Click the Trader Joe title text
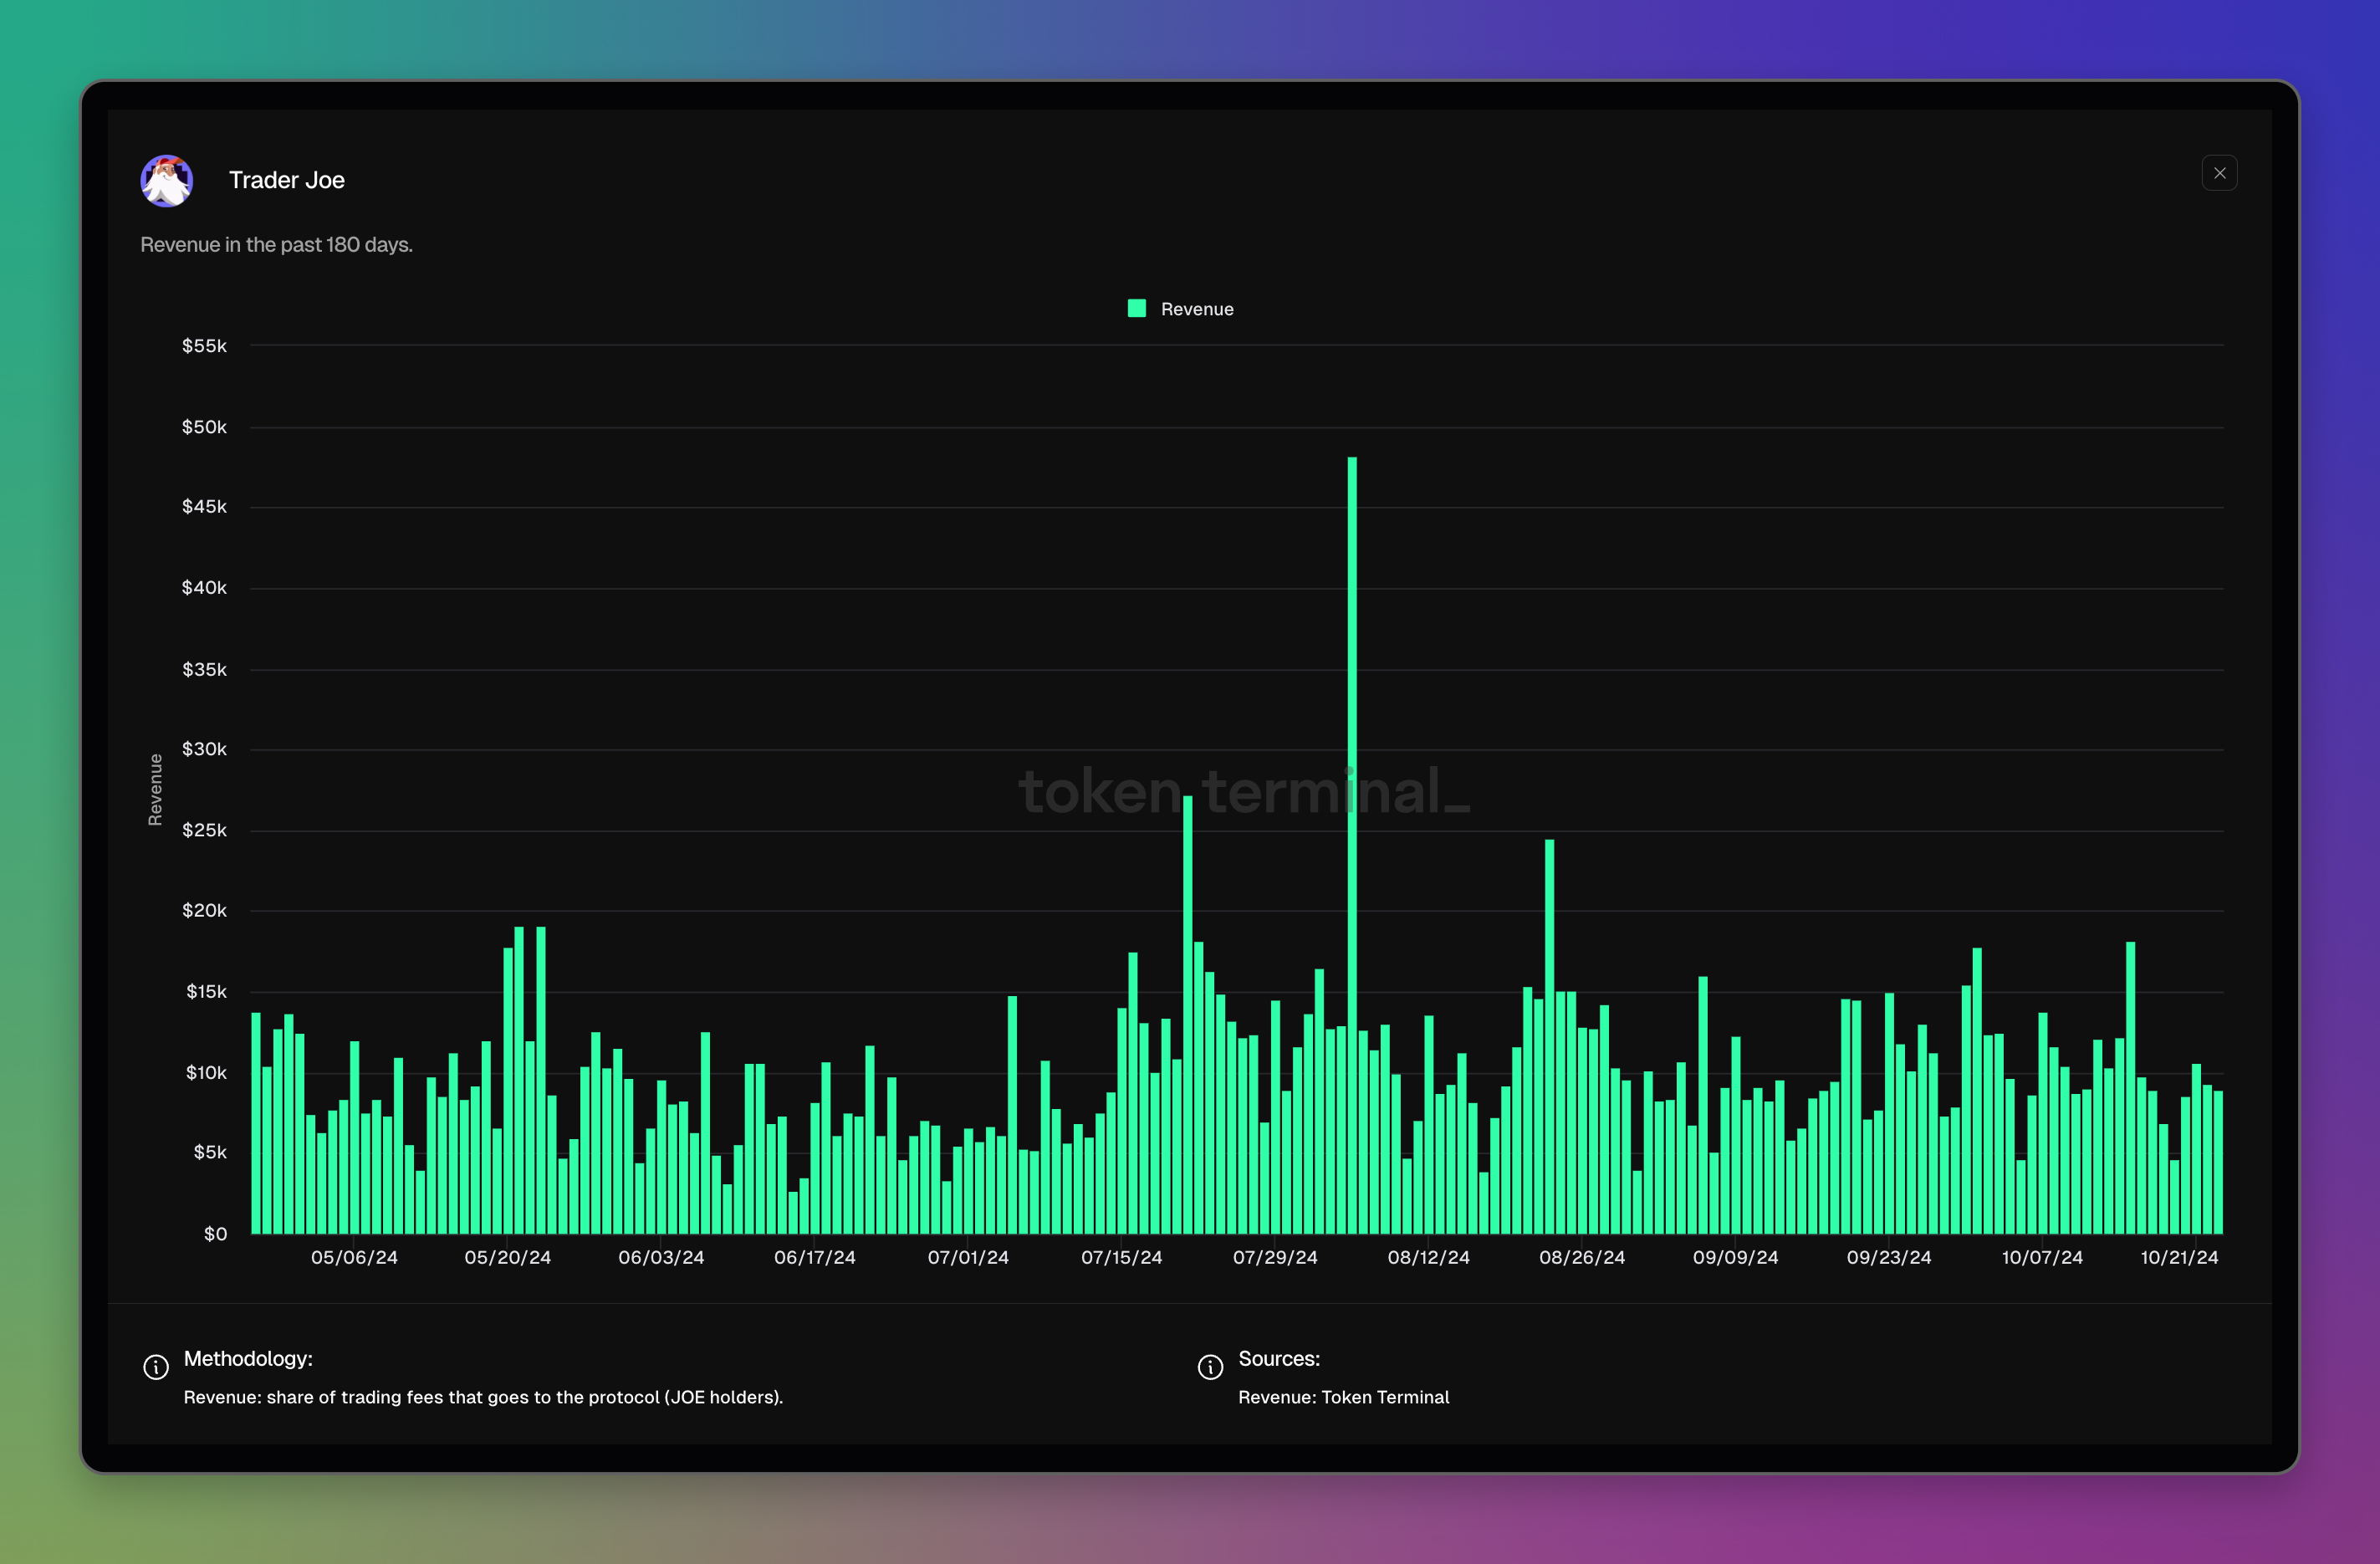Screen dimensions: 2380x1564 [x=287, y=180]
